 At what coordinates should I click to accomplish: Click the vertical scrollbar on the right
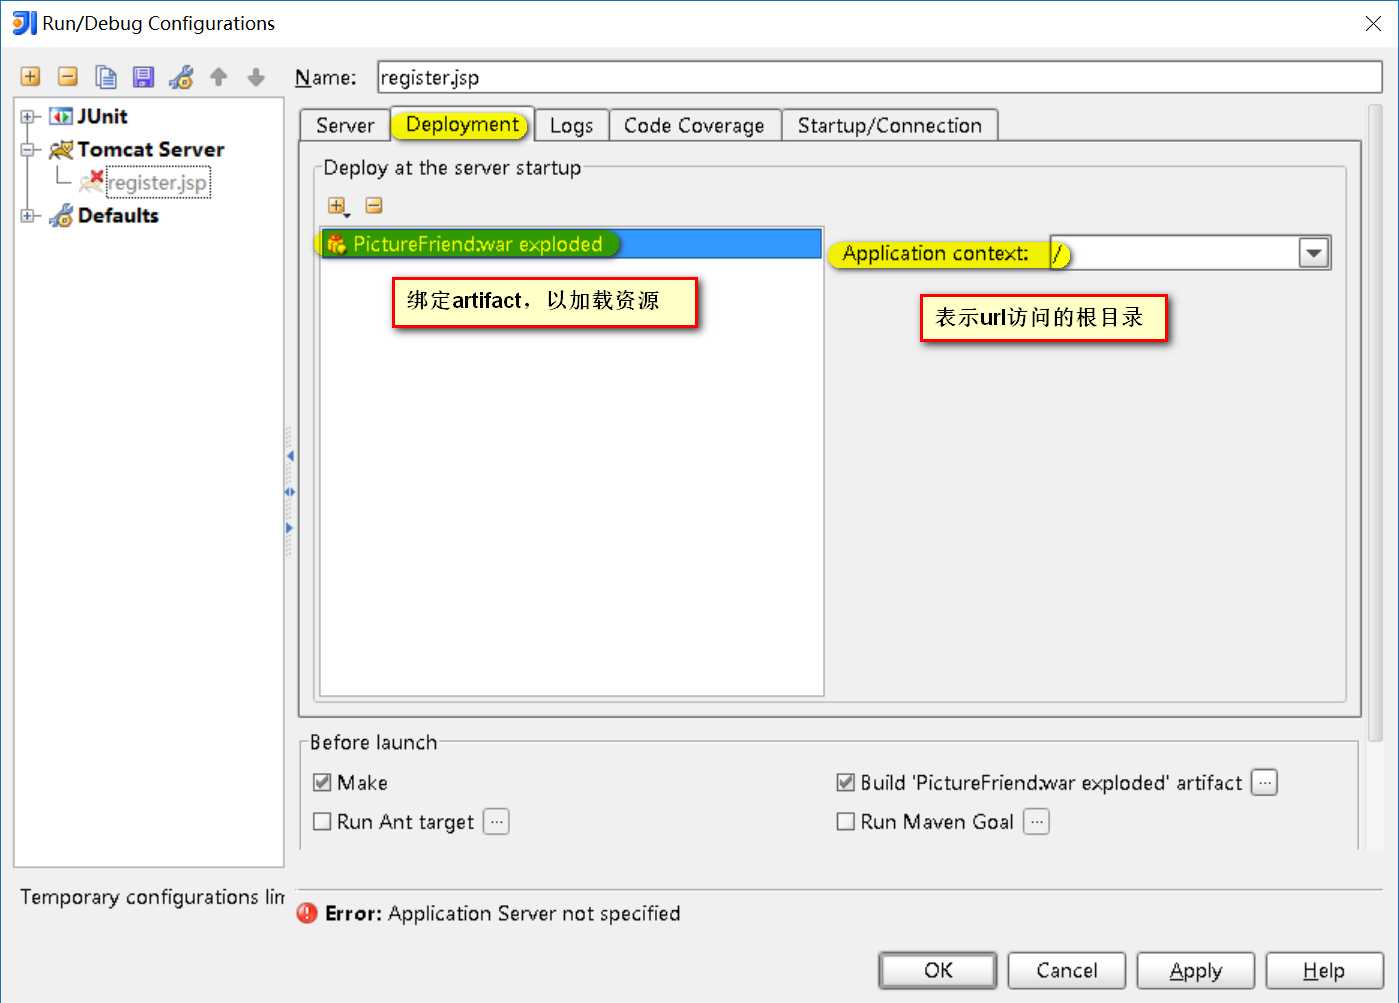tap(1375, 424)
